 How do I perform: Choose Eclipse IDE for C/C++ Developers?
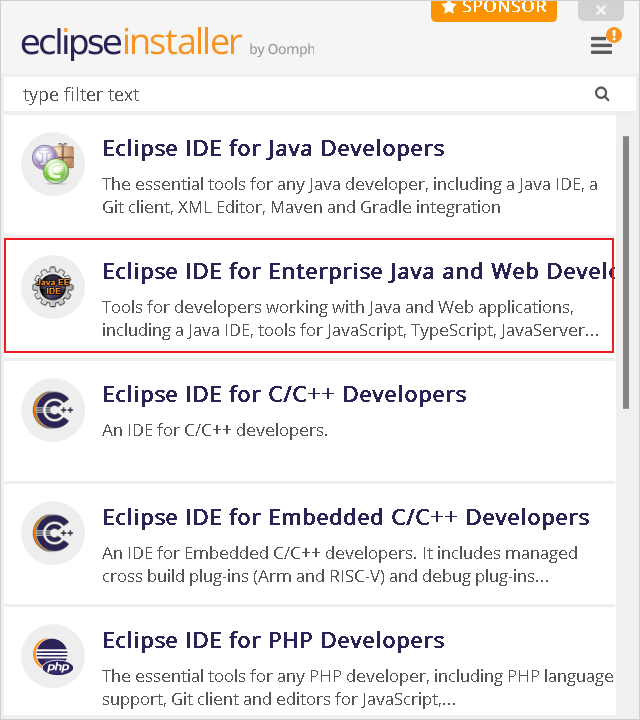pos(284,394)
